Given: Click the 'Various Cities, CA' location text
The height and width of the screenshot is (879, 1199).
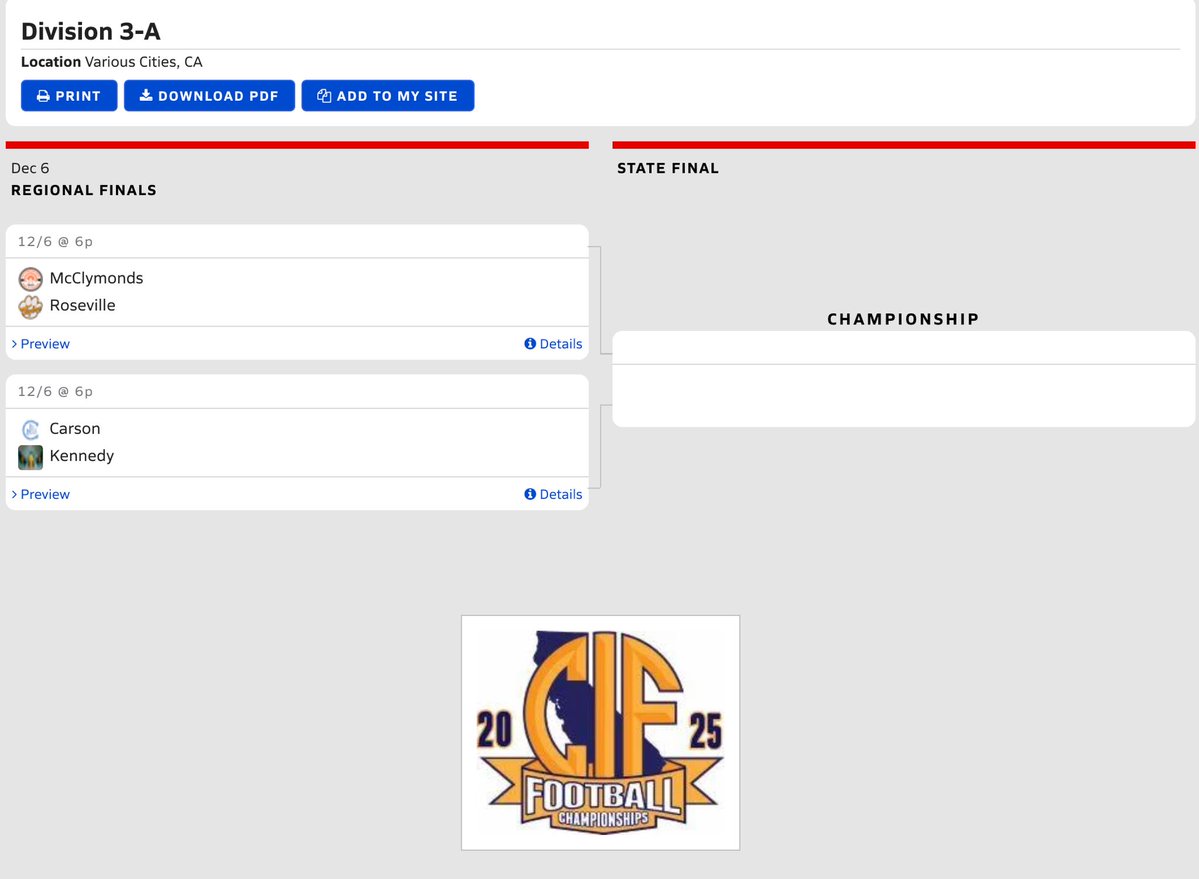Looking at the screenshot, I should pyautogui.click(x=144, y=62).
